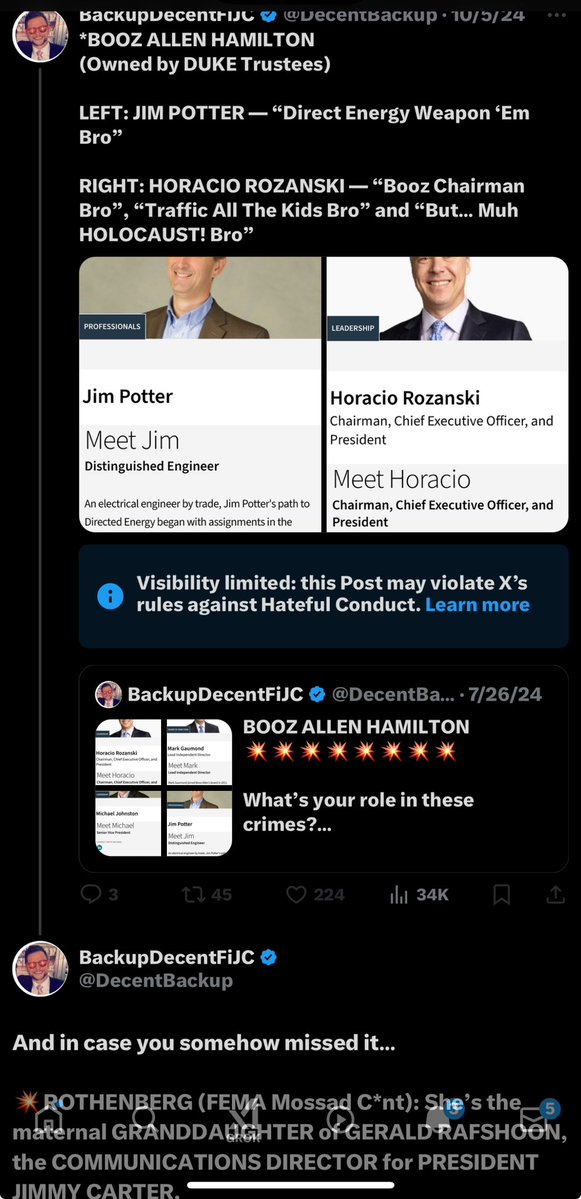
Task: Open Messages envelope with badge 5
Action: (534, 1119)
